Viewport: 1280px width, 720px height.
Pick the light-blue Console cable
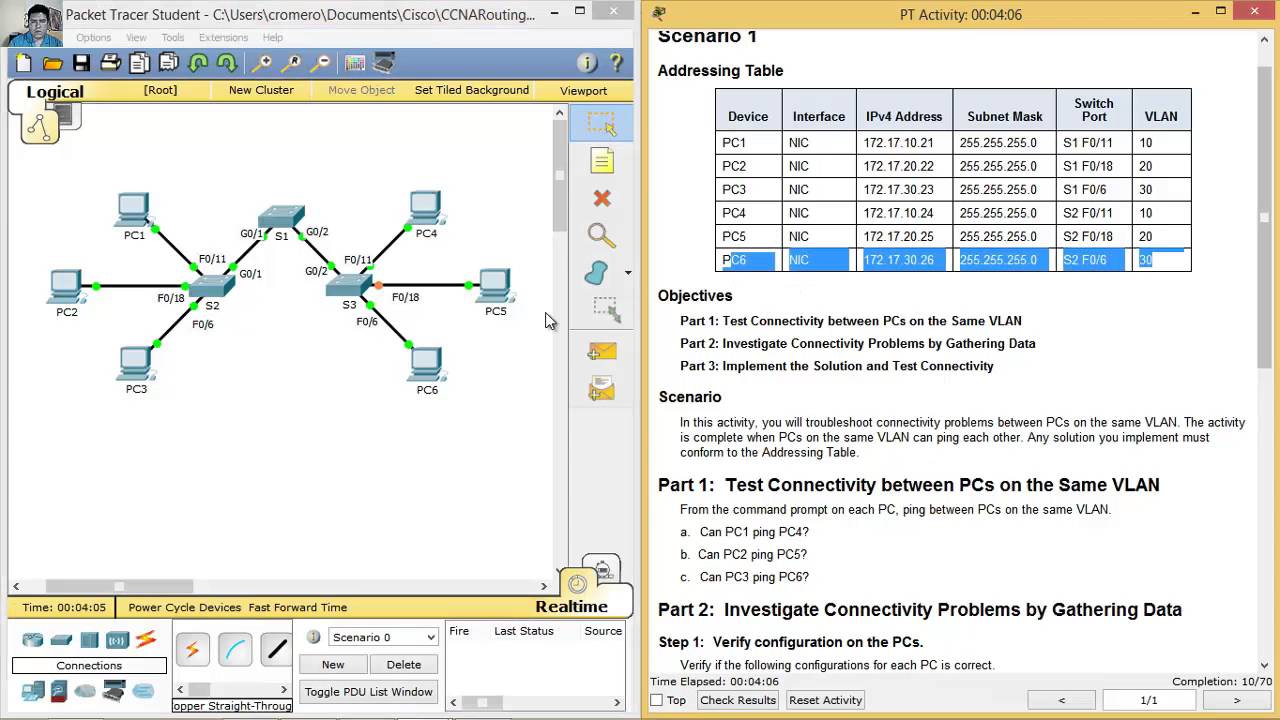[x=235, y=650]
